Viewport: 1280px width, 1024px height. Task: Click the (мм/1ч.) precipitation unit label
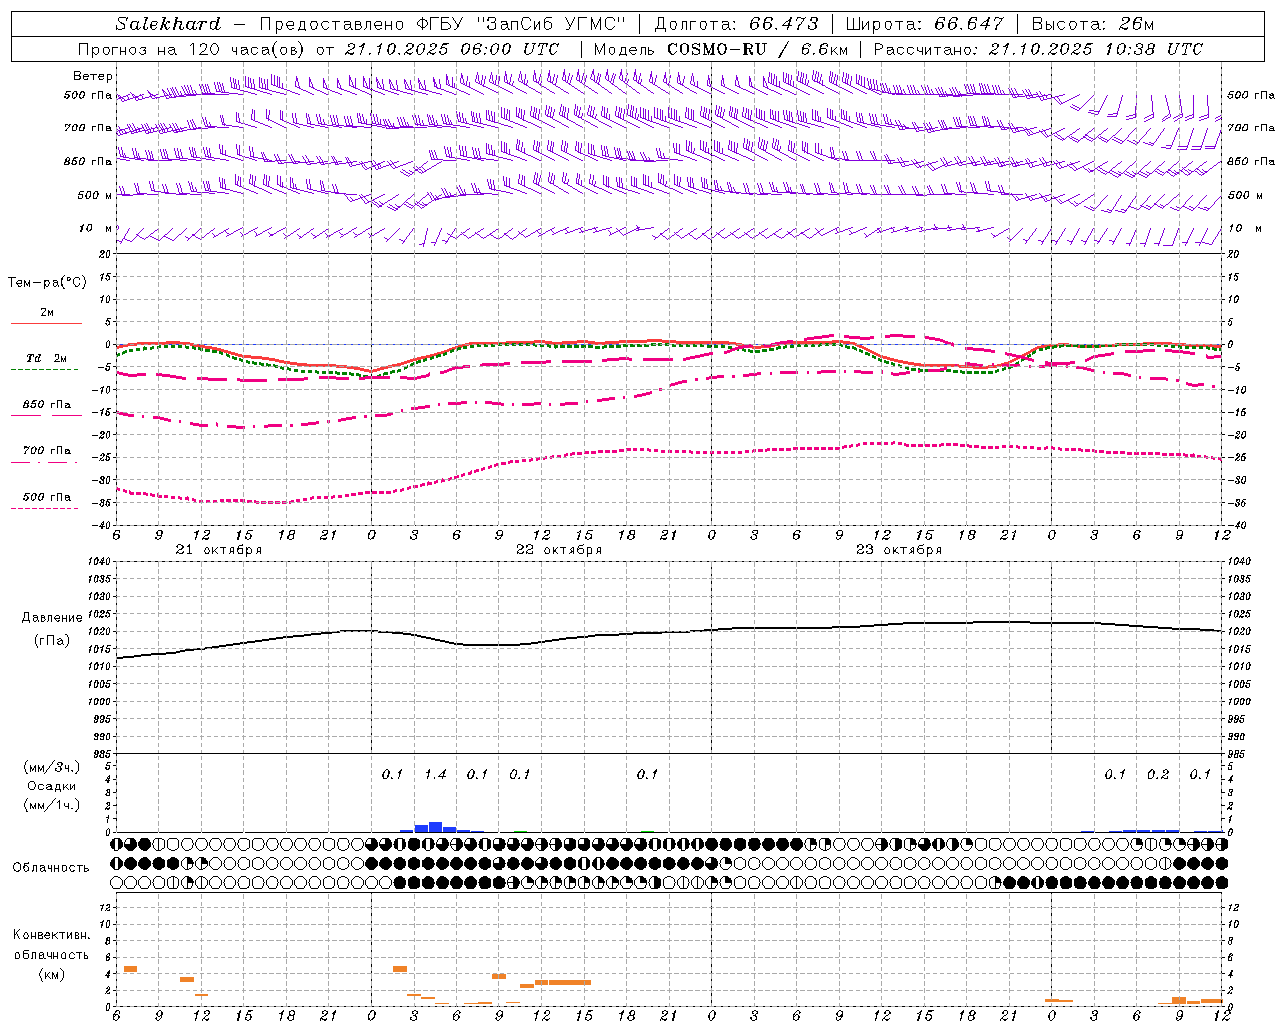click(52, 804)
